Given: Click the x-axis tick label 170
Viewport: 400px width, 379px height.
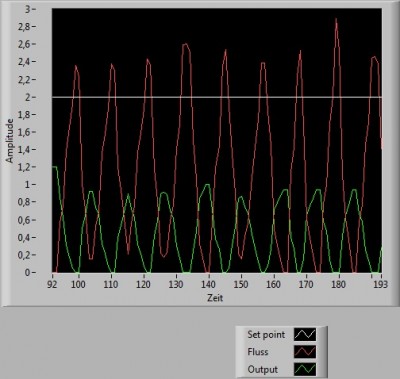Looking at the screenshot, I should tap(306, 284).
